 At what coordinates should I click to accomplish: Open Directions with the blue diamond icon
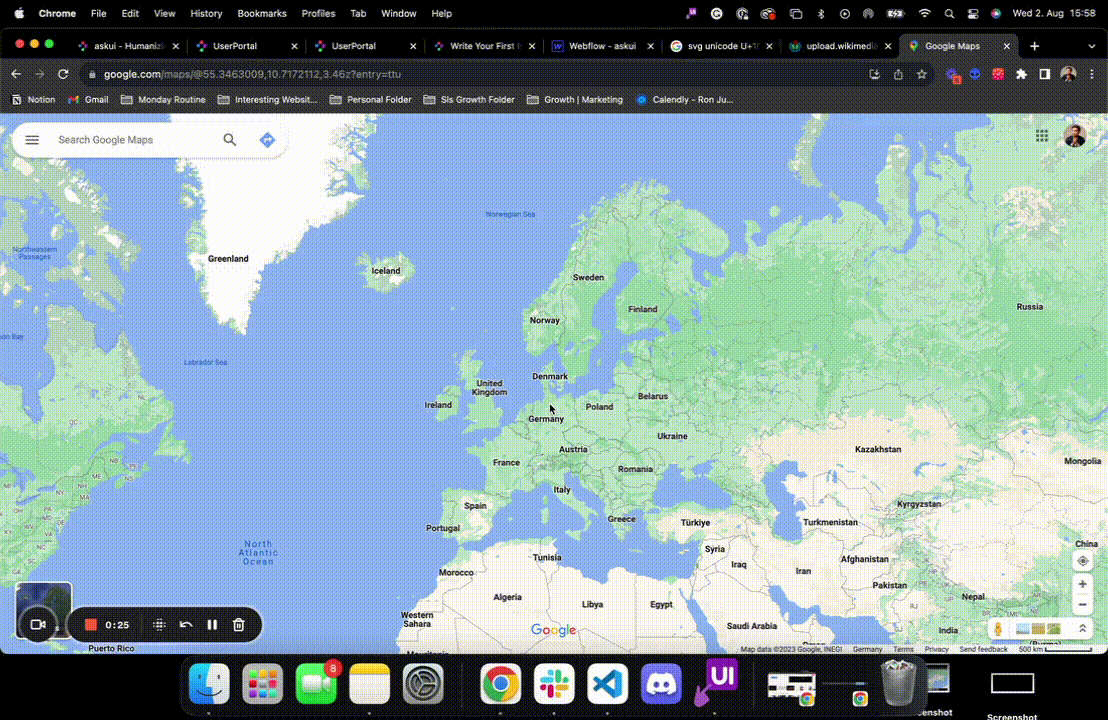(x=267, y=140)
